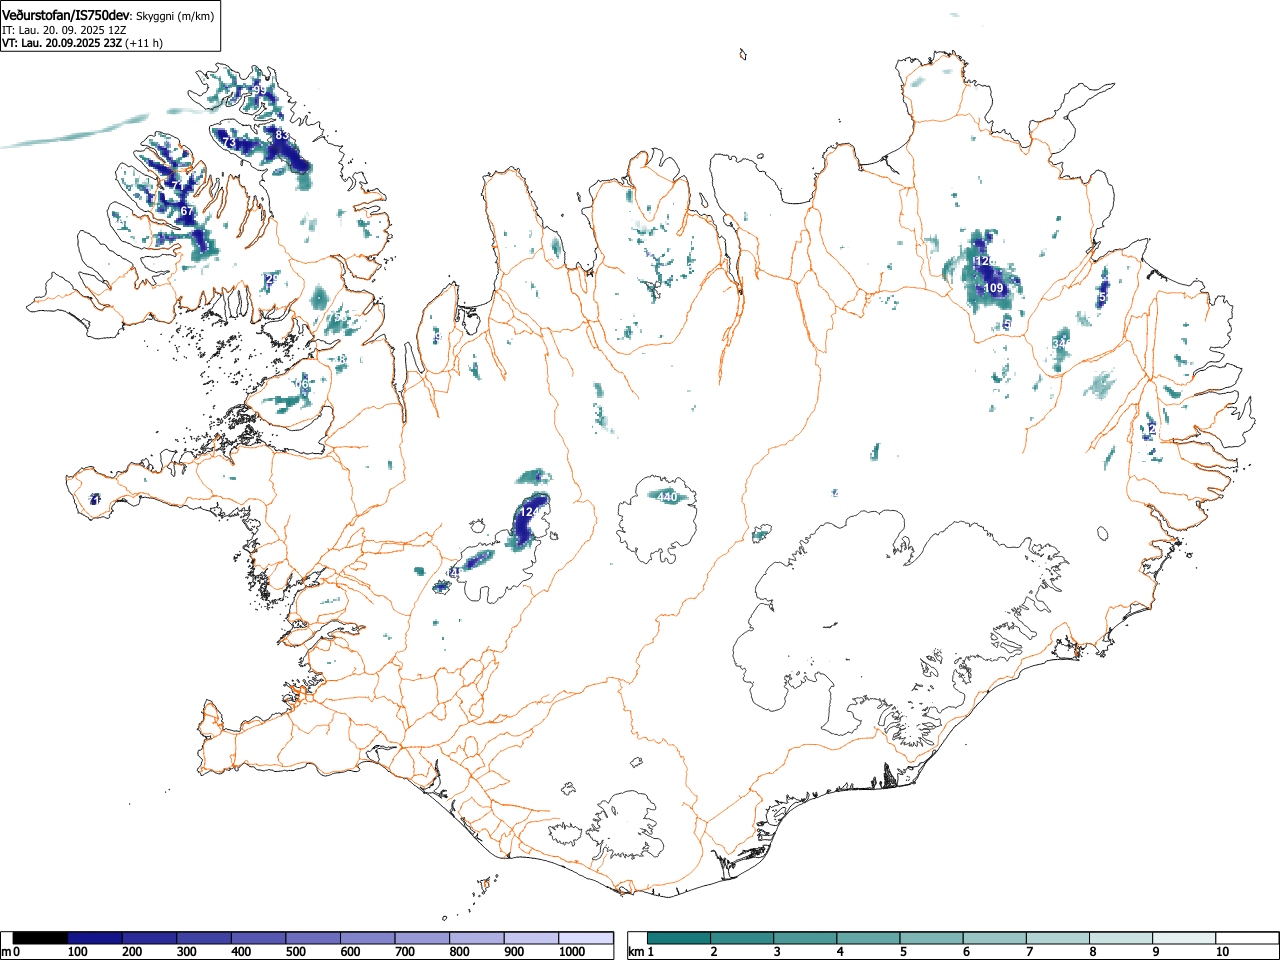The width and height of the screenshot is (1280, 960).
Task: Click the '6' tick label in km legend
Action: [x=966, y=952]
